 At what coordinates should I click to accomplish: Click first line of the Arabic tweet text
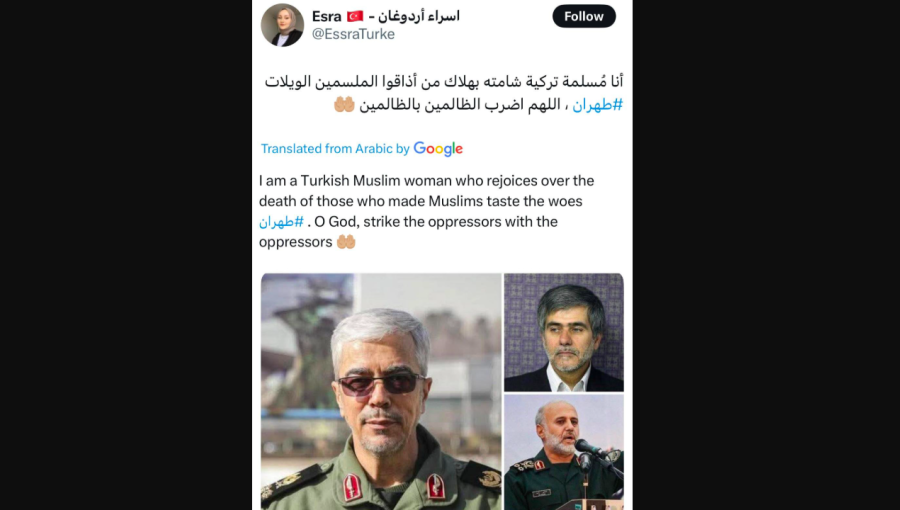444,81
